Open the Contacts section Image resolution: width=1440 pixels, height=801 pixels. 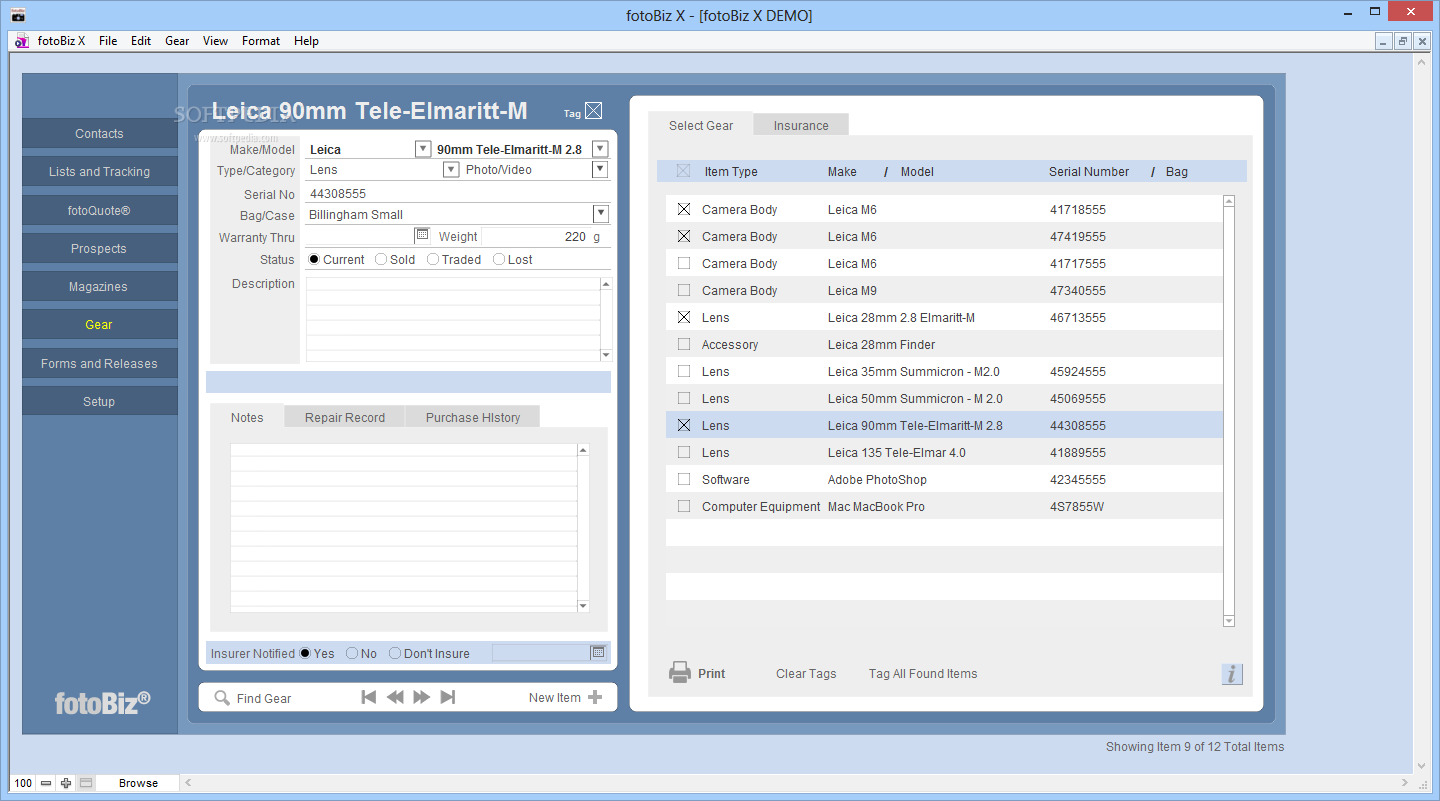99,133
